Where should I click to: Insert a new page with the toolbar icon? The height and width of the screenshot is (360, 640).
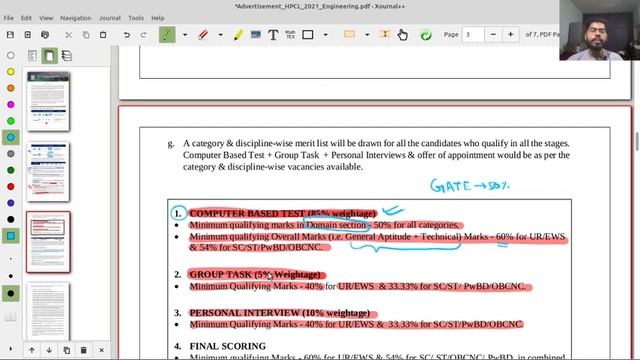pos(28,35)
